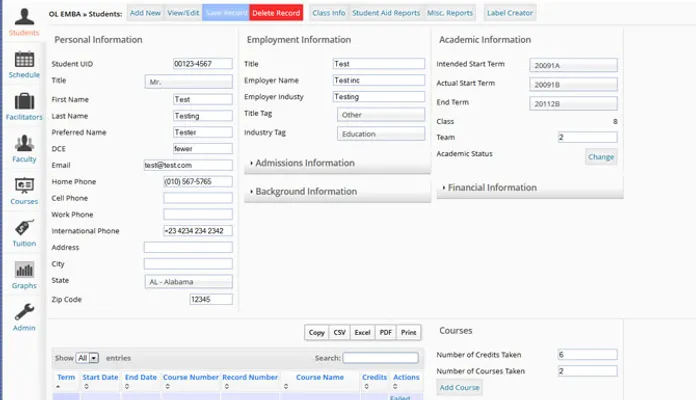Open the Show entries dropdown

point(87,357)
